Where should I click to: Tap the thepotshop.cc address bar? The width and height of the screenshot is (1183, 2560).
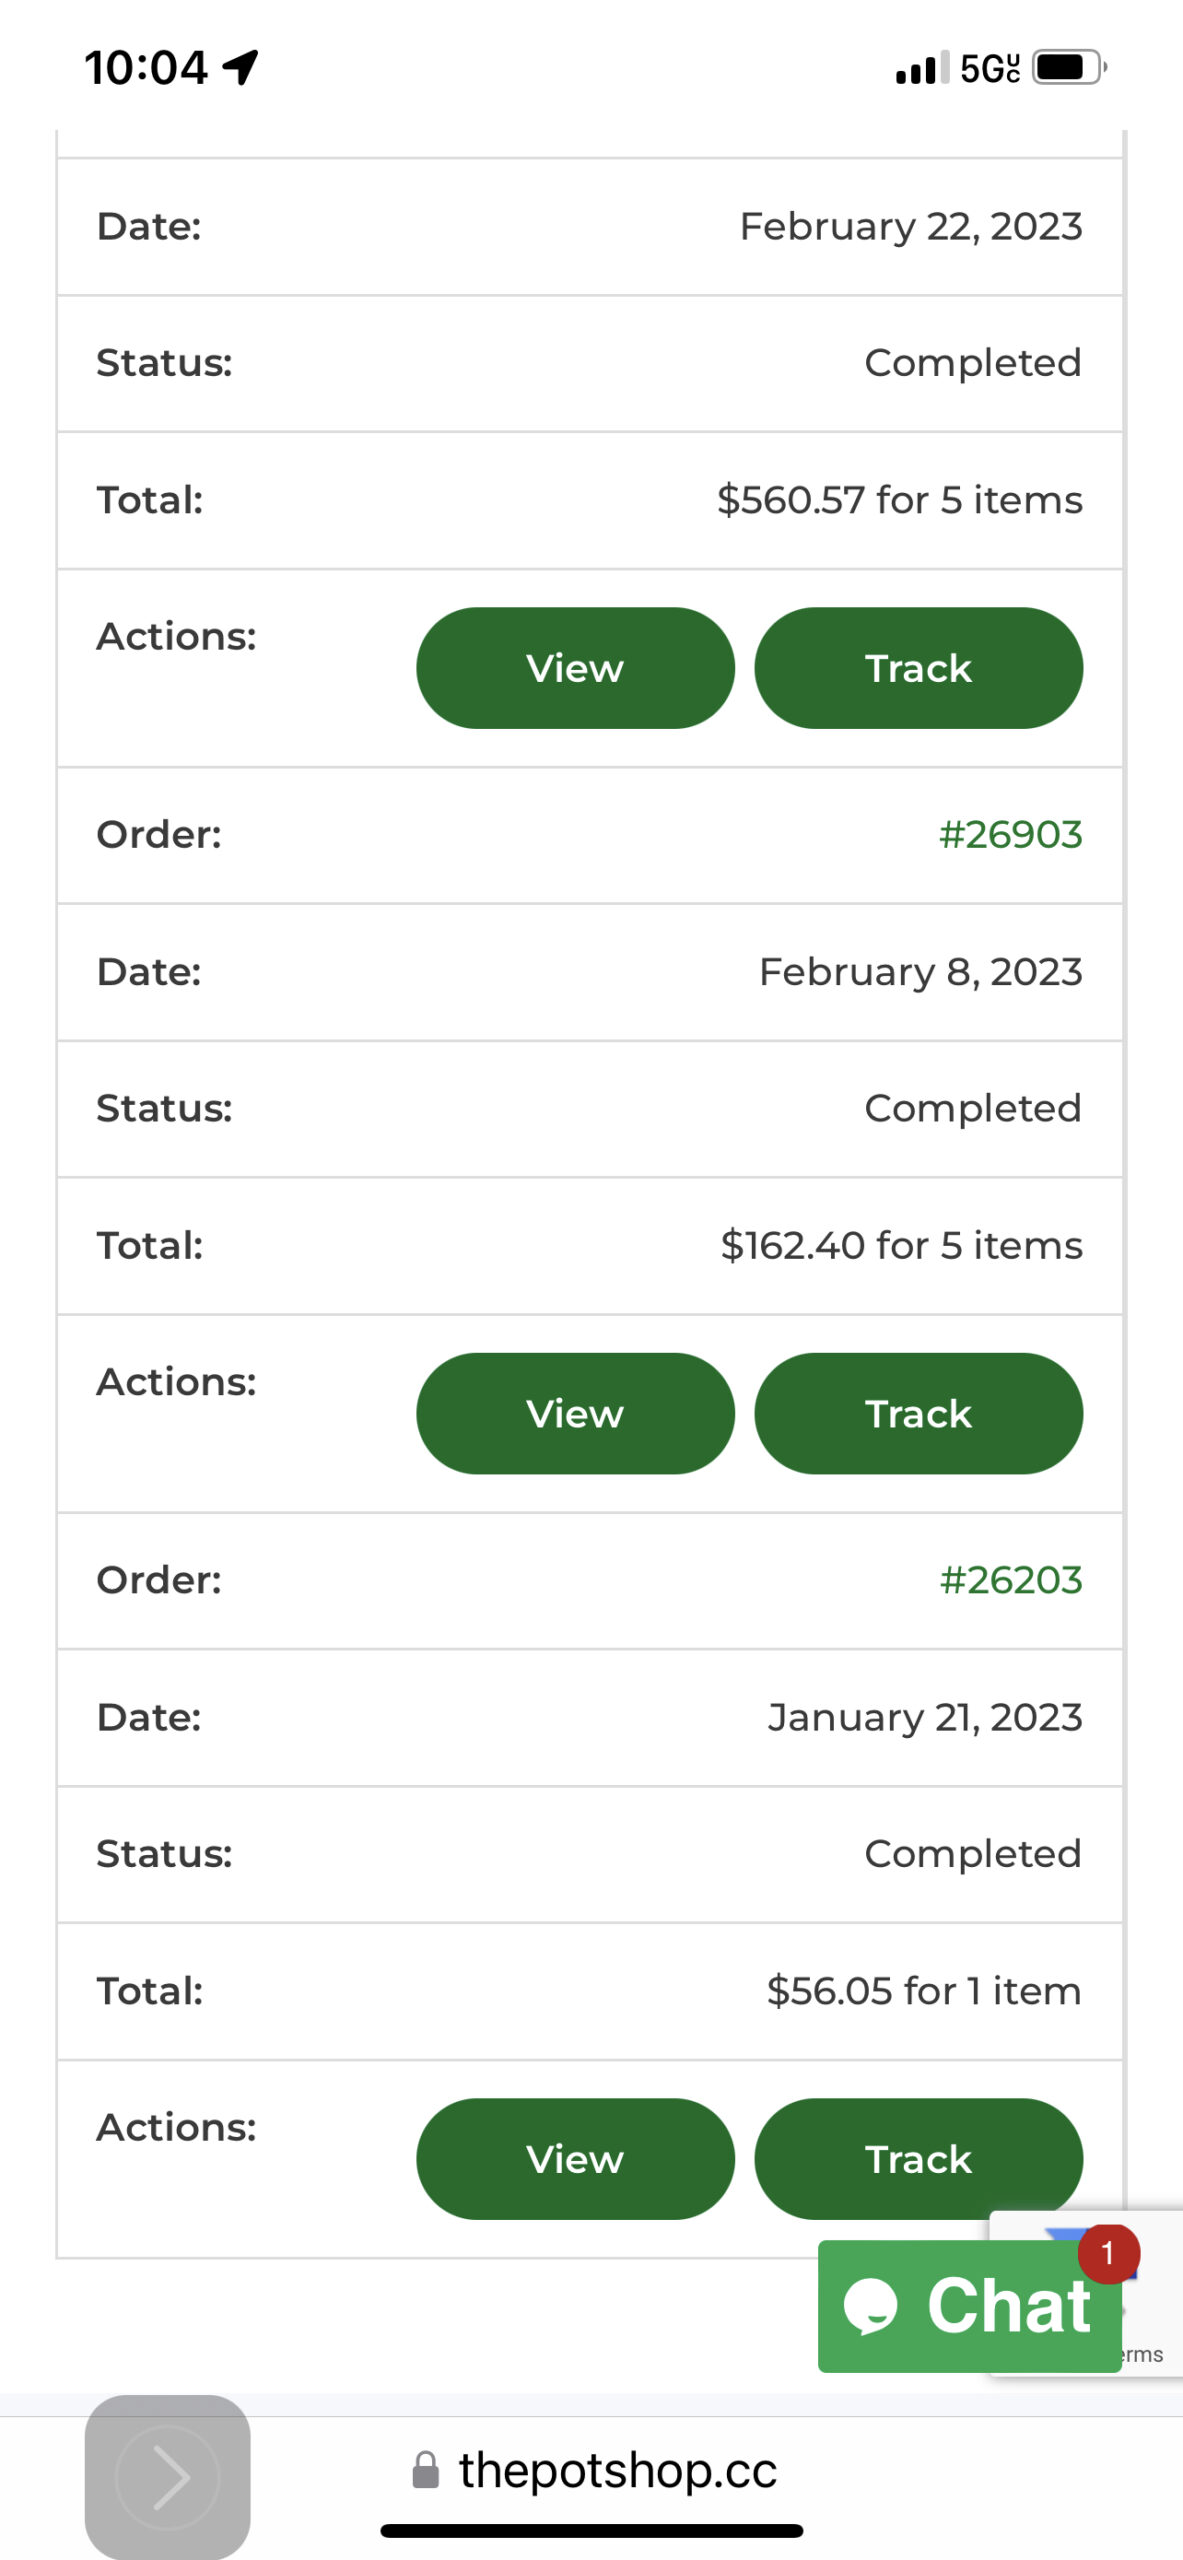point(616,2471)
